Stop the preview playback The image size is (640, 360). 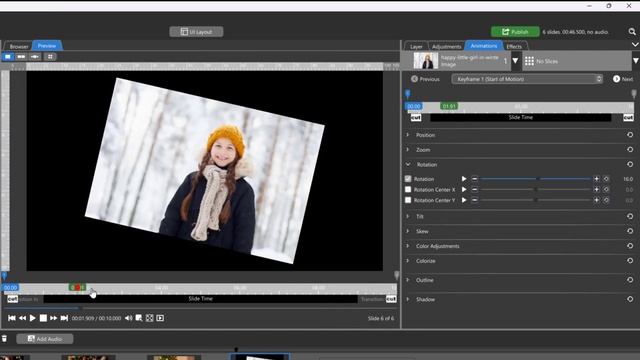pyautogui.click(x=43, y=318)
